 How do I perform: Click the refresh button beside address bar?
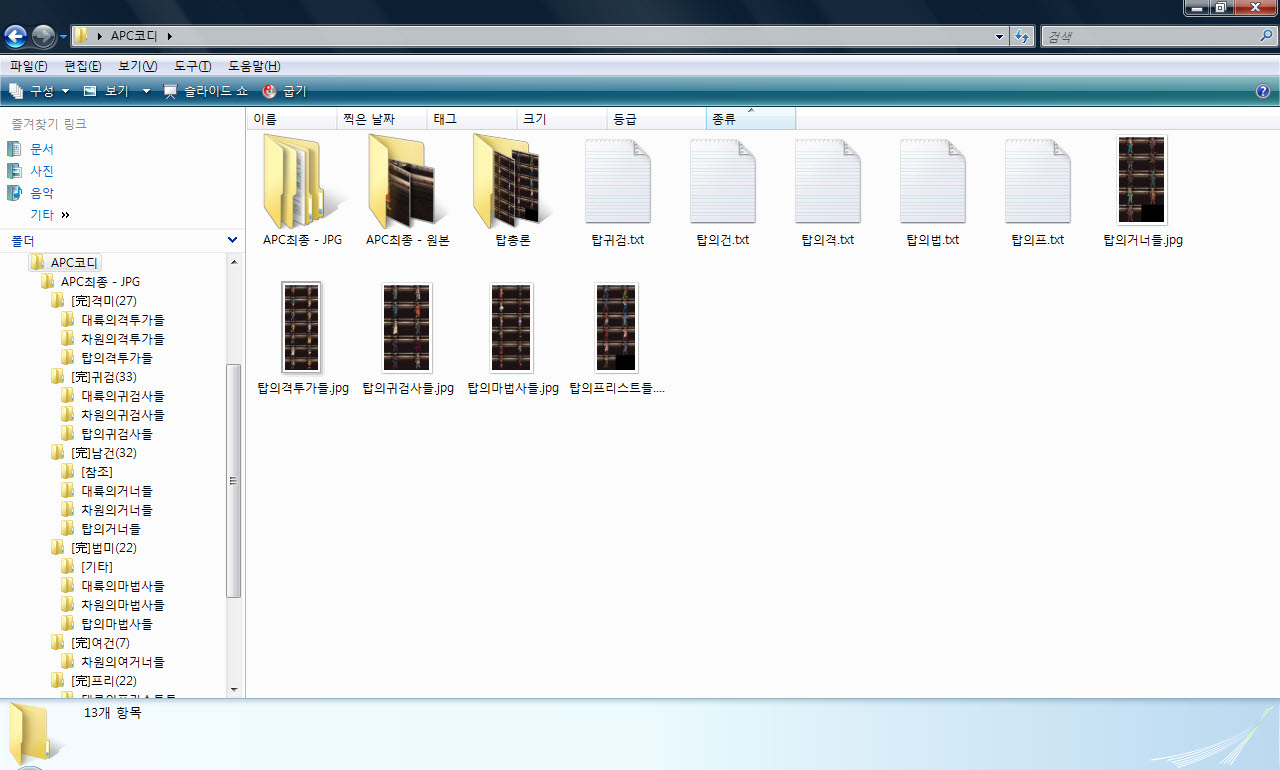click(x=1022, y=37)
